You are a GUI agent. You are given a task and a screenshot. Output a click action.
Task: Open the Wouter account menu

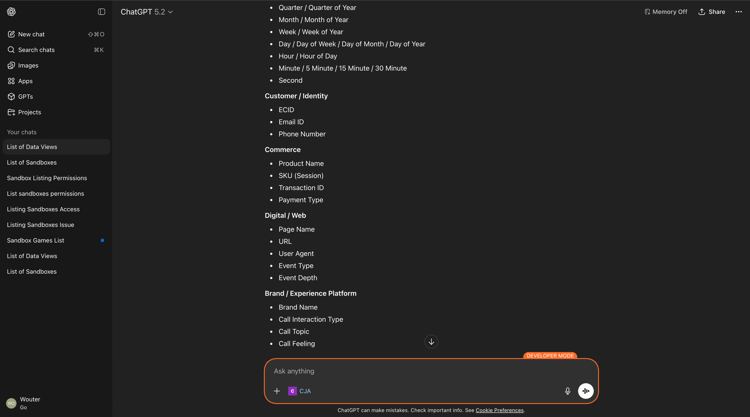click(56, 403)
